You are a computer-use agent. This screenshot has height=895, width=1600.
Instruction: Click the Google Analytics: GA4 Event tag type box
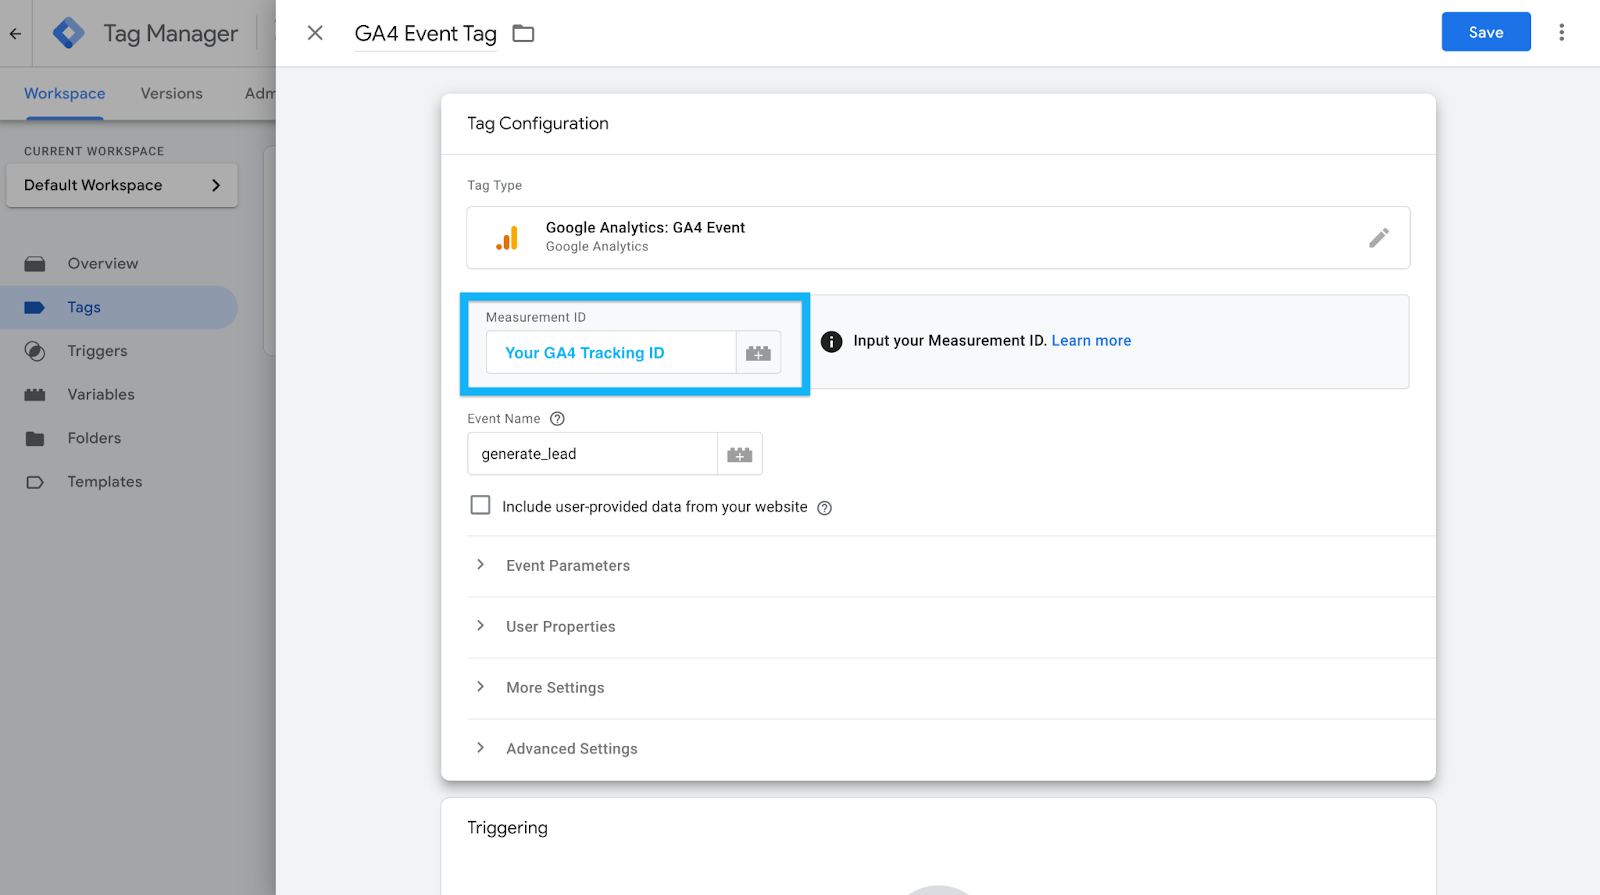coord(938,238)
